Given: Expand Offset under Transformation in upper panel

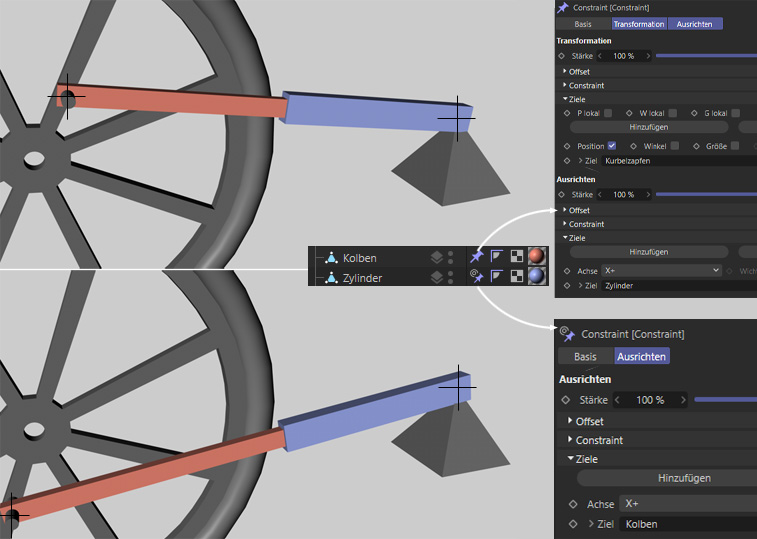Looking at the screenshot, I should (x=565, y=71).
